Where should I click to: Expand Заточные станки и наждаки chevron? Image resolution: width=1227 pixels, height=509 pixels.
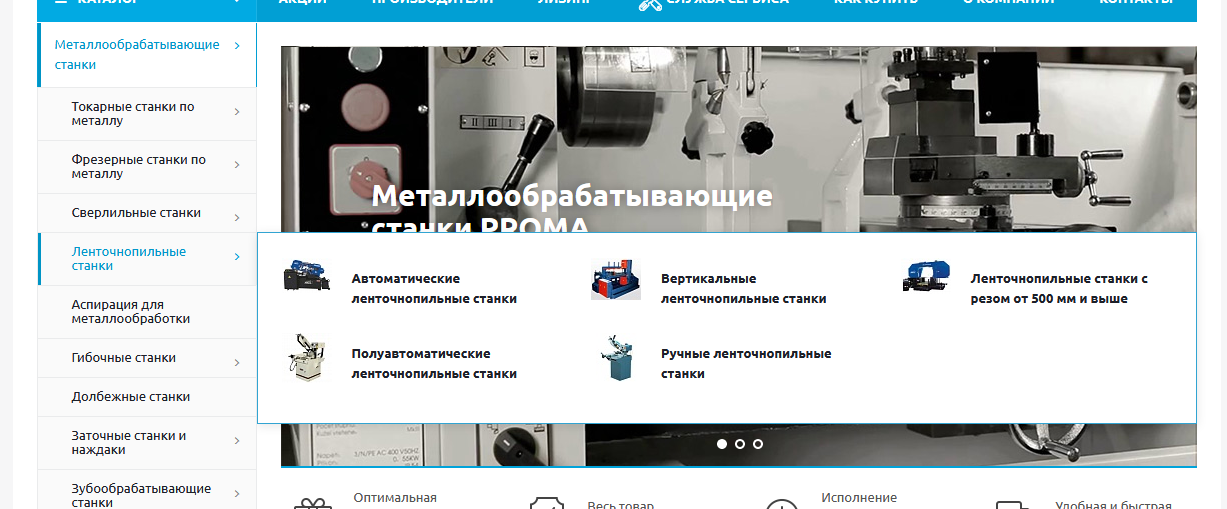tap(237, 441)
